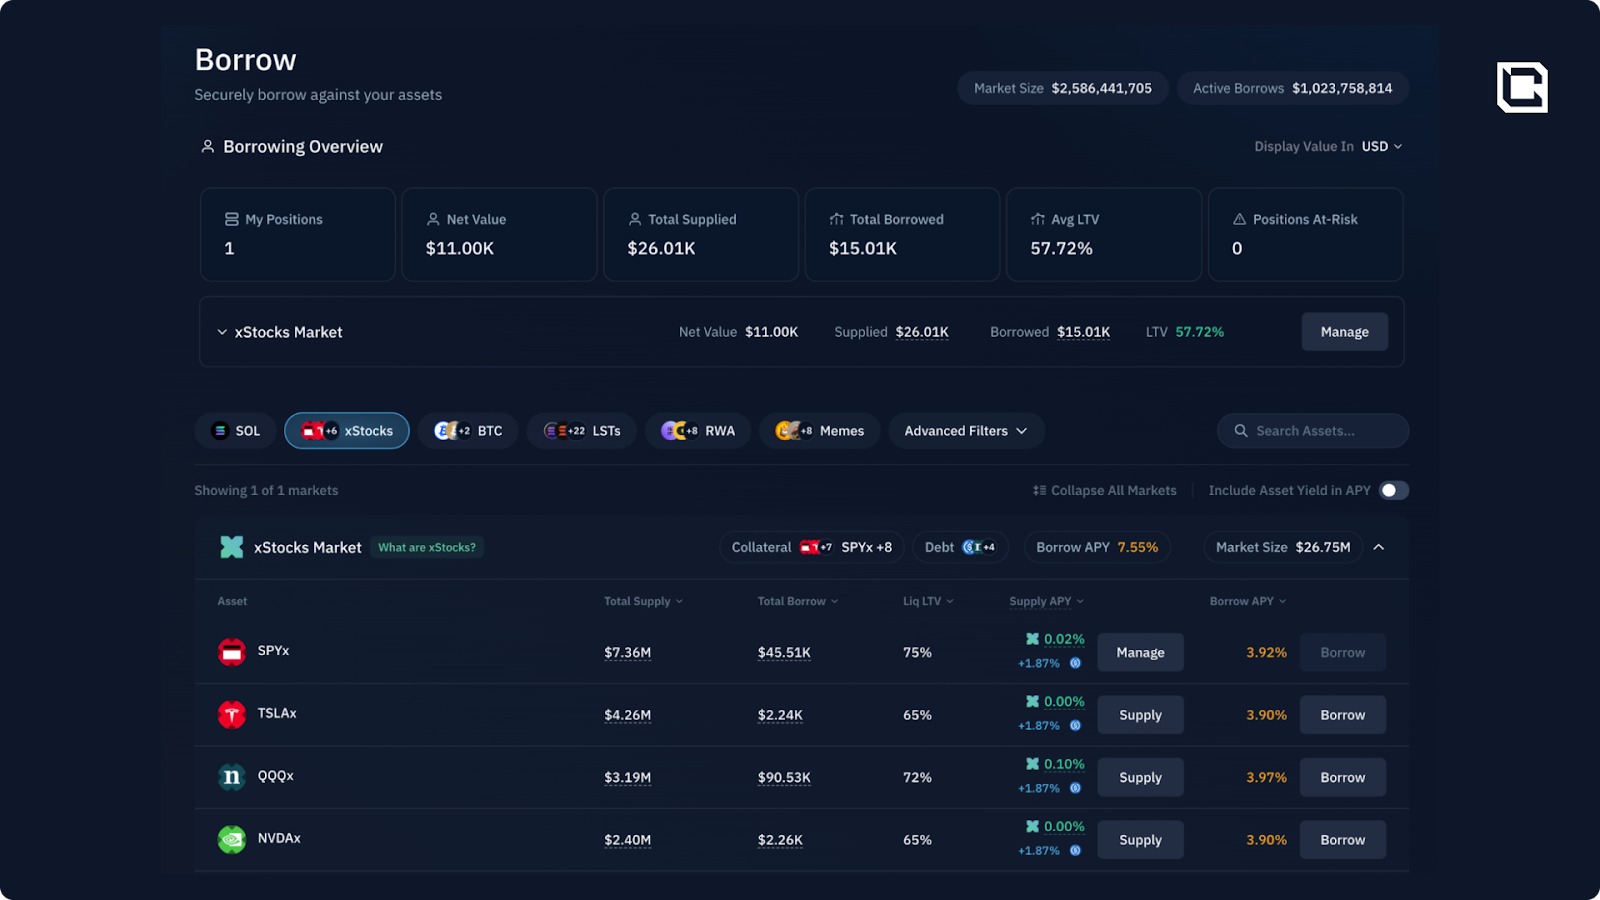Image resolution: width=1600 pixels, height=900 pixels.
Task: Click the Kamino logo in top right
Action: pos(1521,87)
